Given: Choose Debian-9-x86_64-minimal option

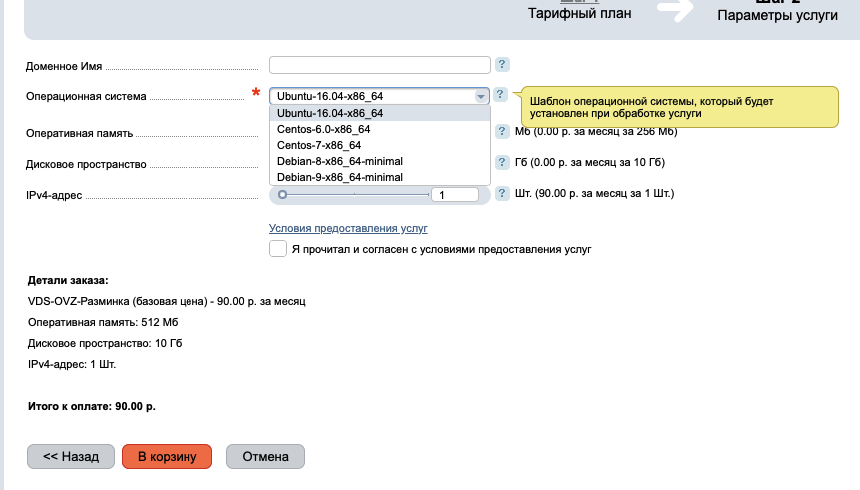Looking at the screenshot, I should (339, 177).
